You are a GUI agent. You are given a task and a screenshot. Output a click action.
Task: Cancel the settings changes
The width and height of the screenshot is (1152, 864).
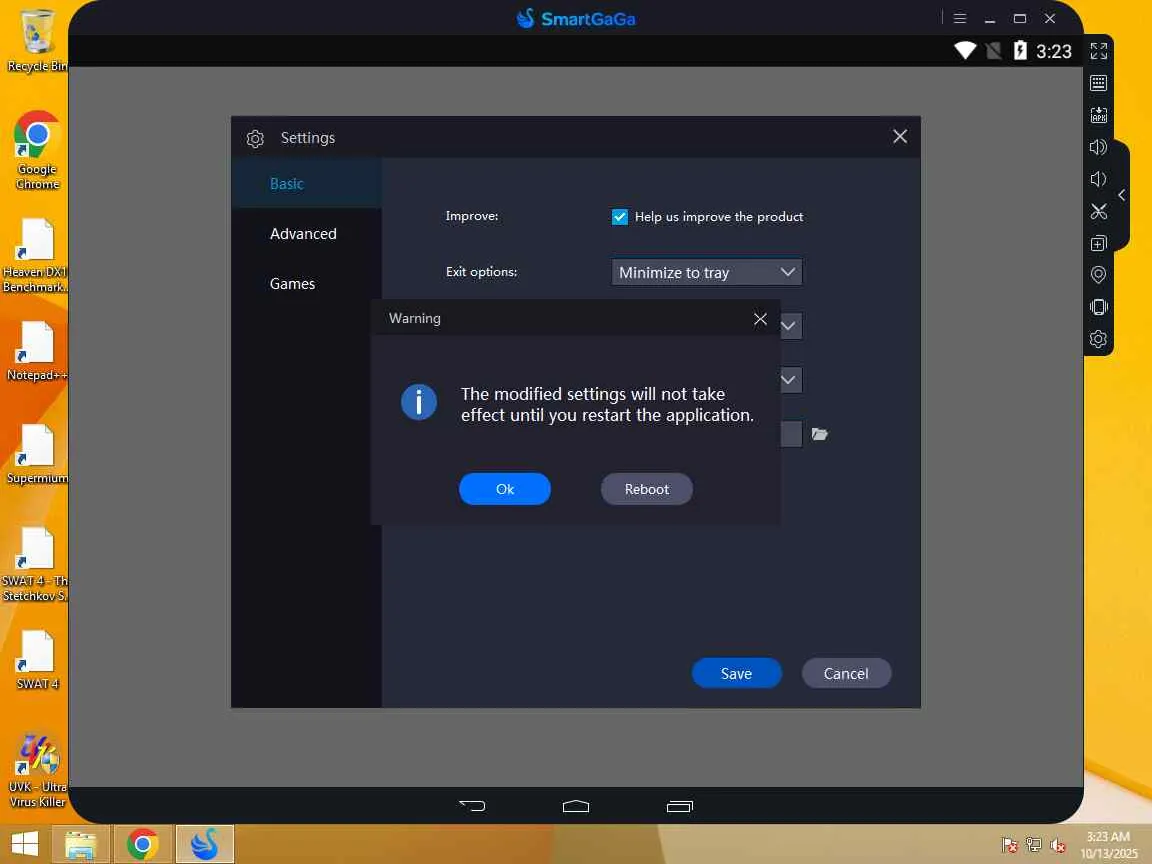(x=846, y=674)
